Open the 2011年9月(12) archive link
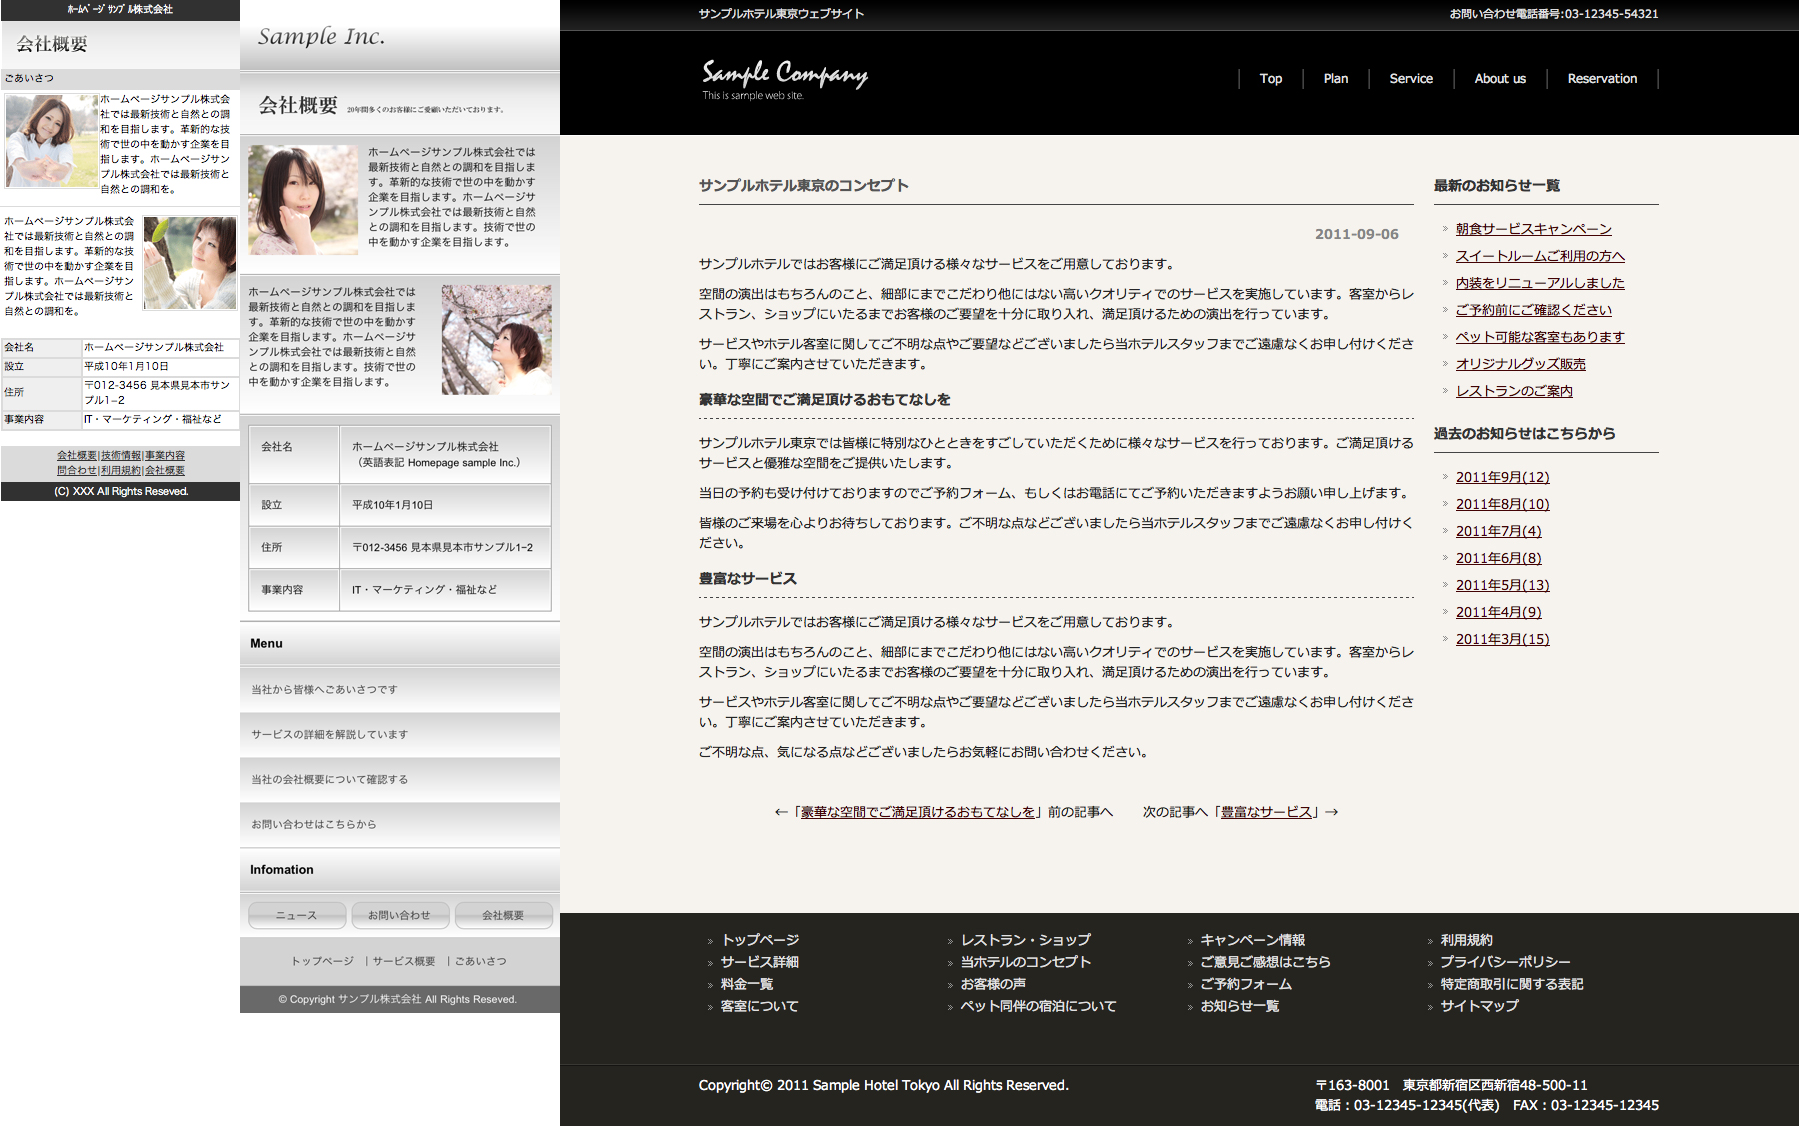The width and height of the screenshot is (1799, 1126). [1502, 477]
